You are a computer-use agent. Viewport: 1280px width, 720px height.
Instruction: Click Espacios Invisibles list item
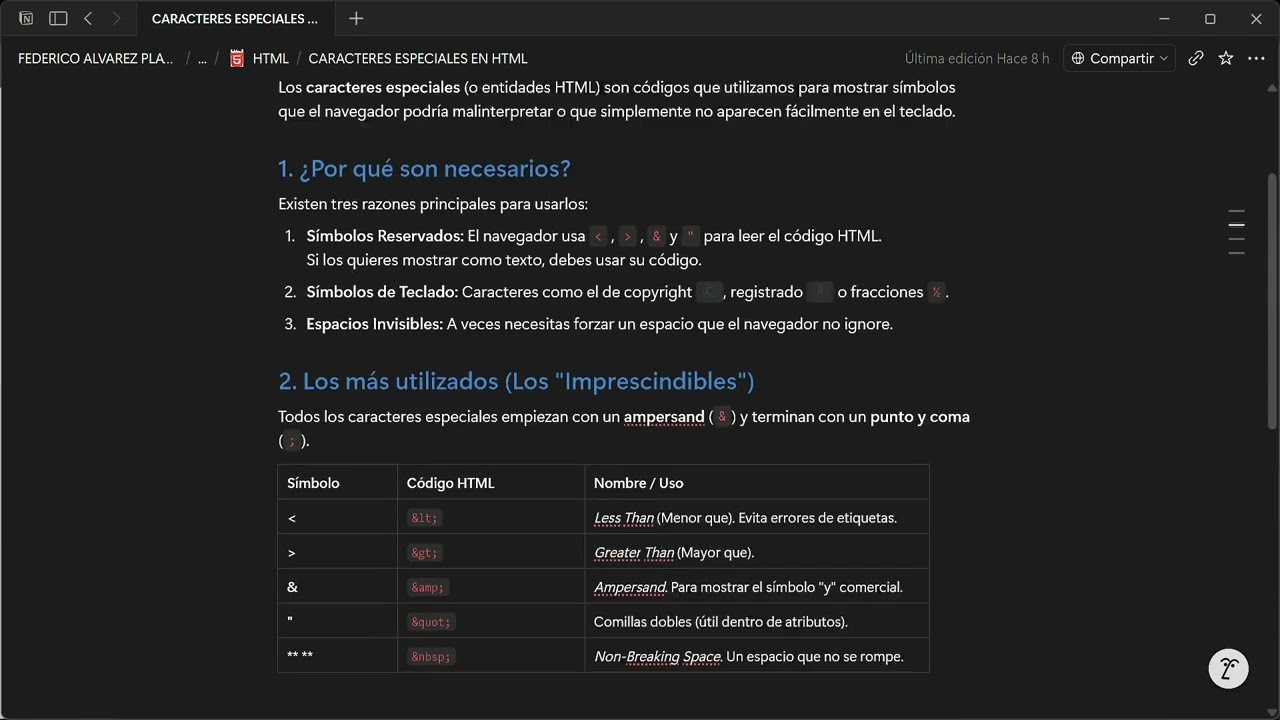tap(599, 324)
